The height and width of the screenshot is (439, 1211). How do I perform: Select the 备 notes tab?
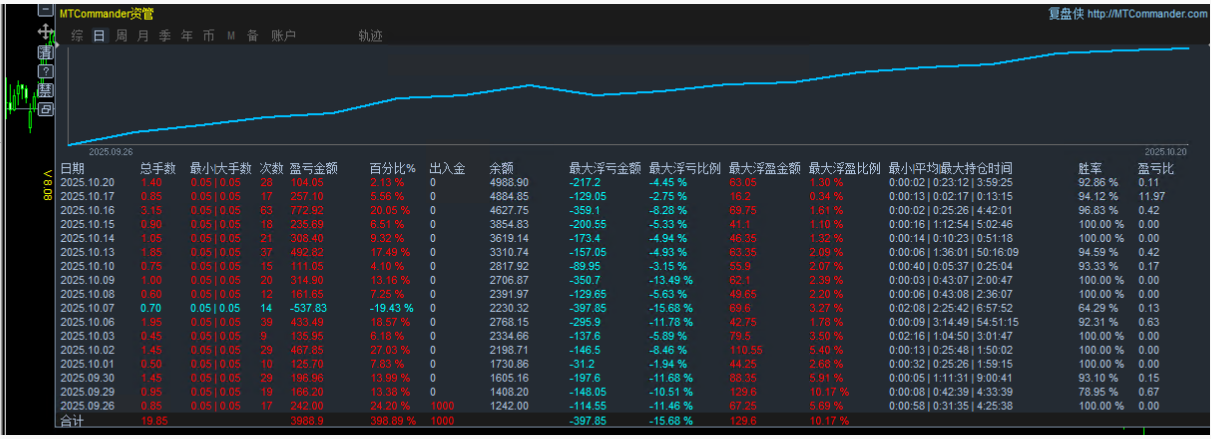pyautogui.click(x=253, y=36)
